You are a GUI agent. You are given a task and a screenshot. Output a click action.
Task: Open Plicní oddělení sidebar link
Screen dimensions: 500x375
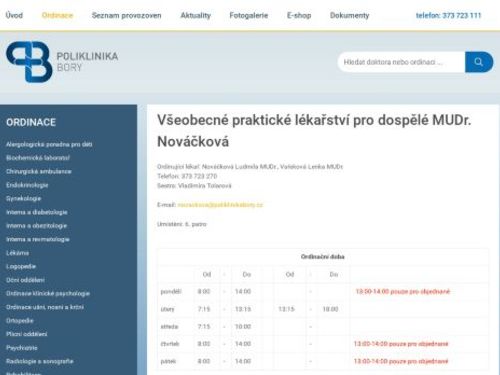point(27,334)
